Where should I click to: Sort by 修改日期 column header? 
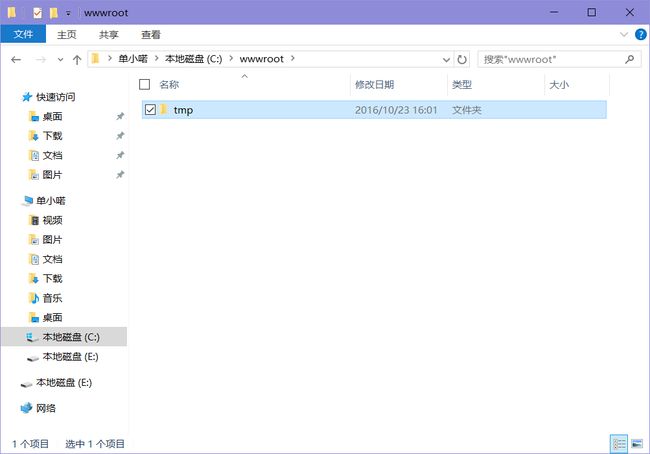[374, 85]
